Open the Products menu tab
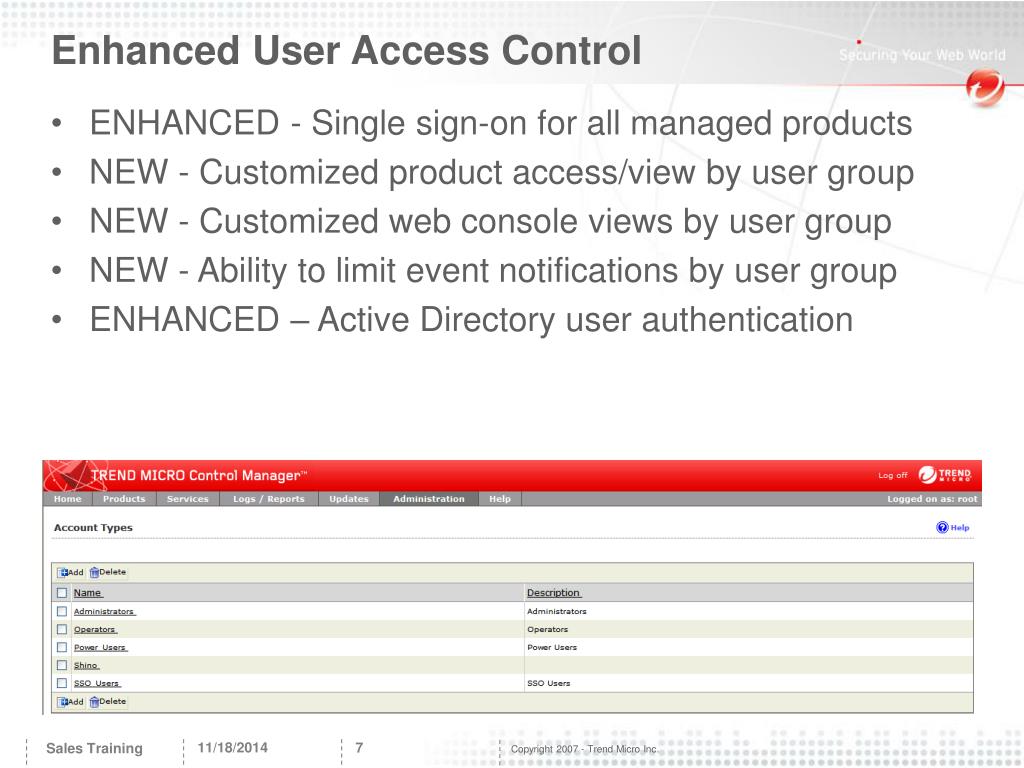This screenshot has width=1024, height=768. [124, 499]
